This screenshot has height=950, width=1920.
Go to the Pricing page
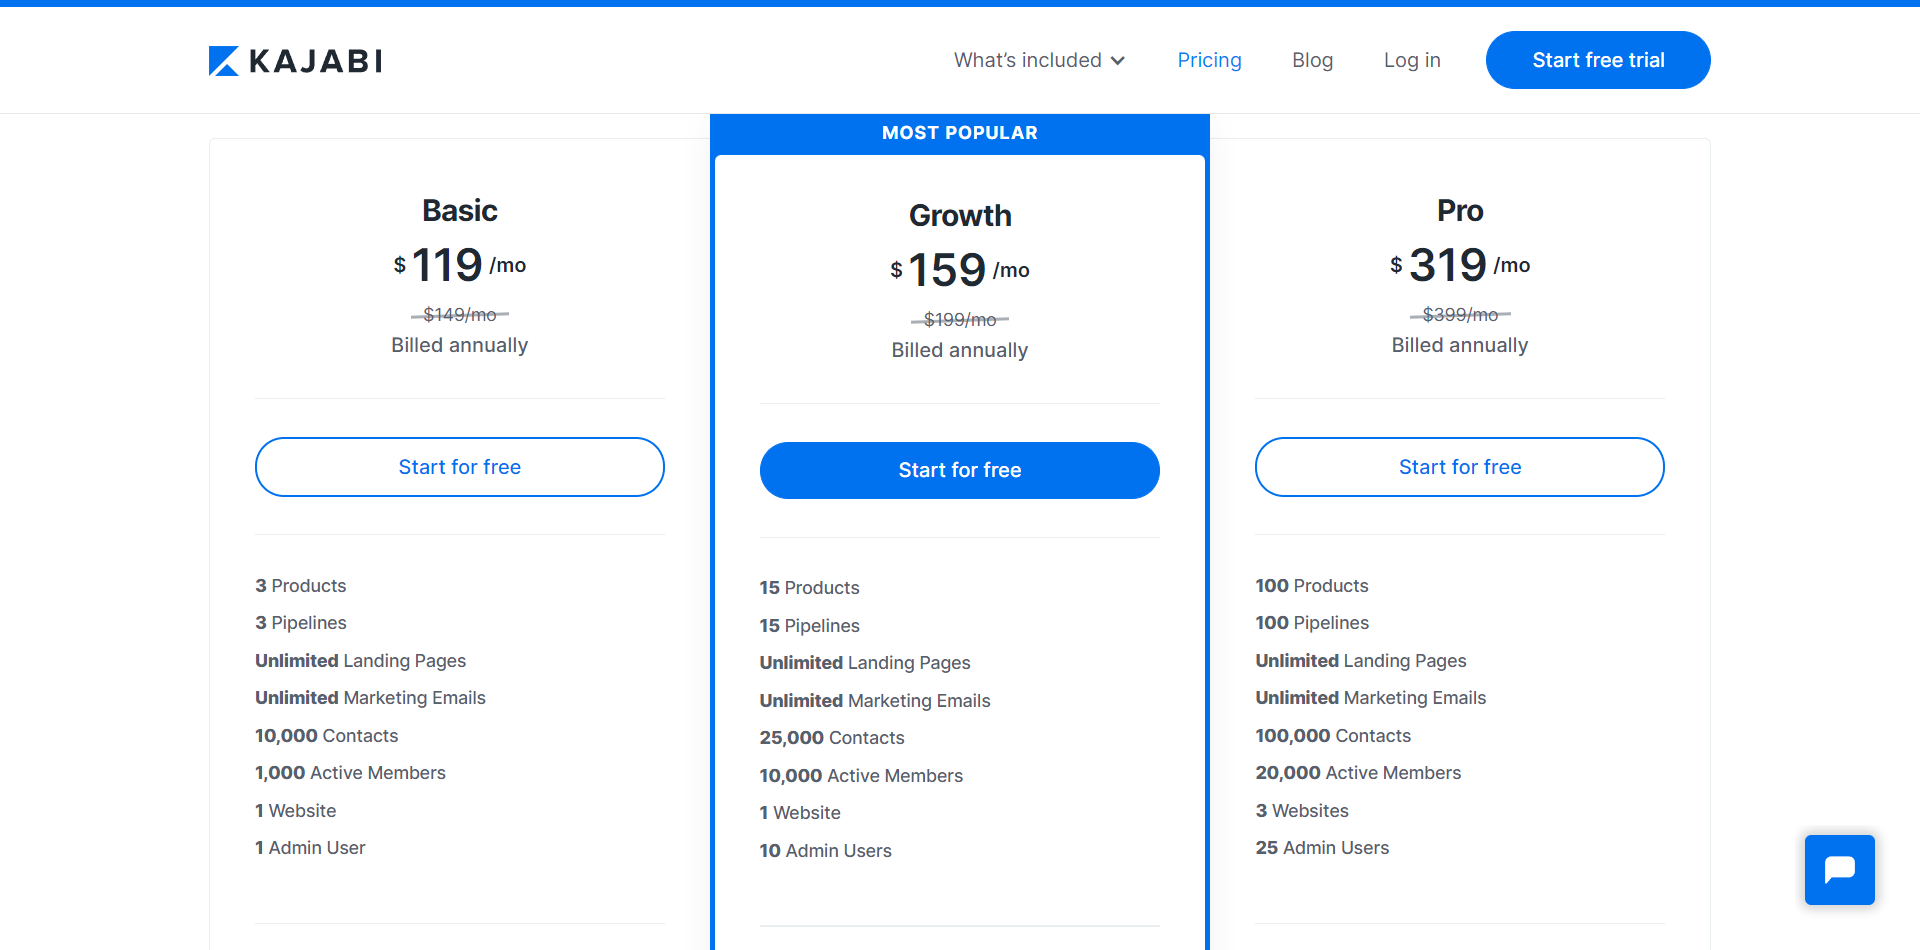[x=1209, y=60]
